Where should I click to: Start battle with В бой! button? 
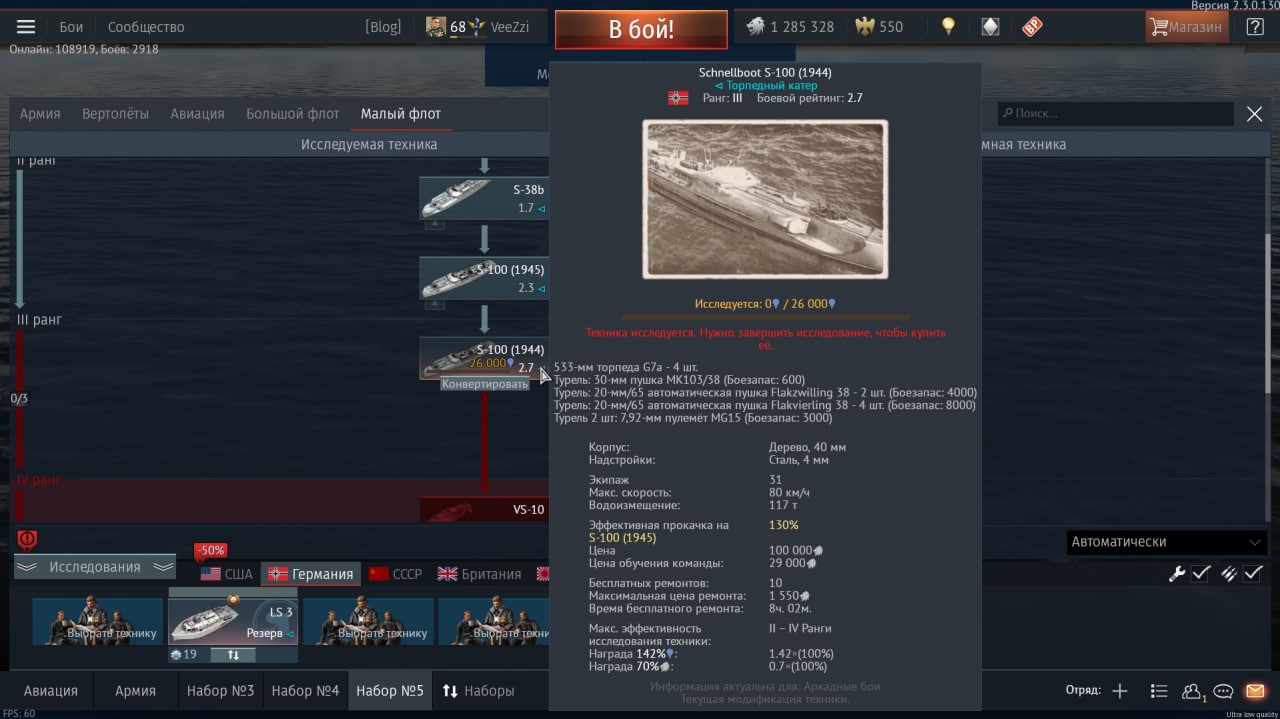[x=641, y=30]
